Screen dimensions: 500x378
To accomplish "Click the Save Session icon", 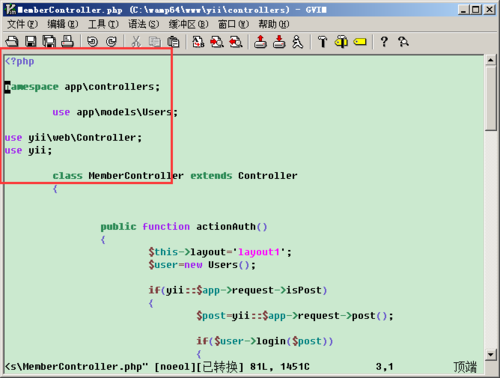I will point(279,42).
